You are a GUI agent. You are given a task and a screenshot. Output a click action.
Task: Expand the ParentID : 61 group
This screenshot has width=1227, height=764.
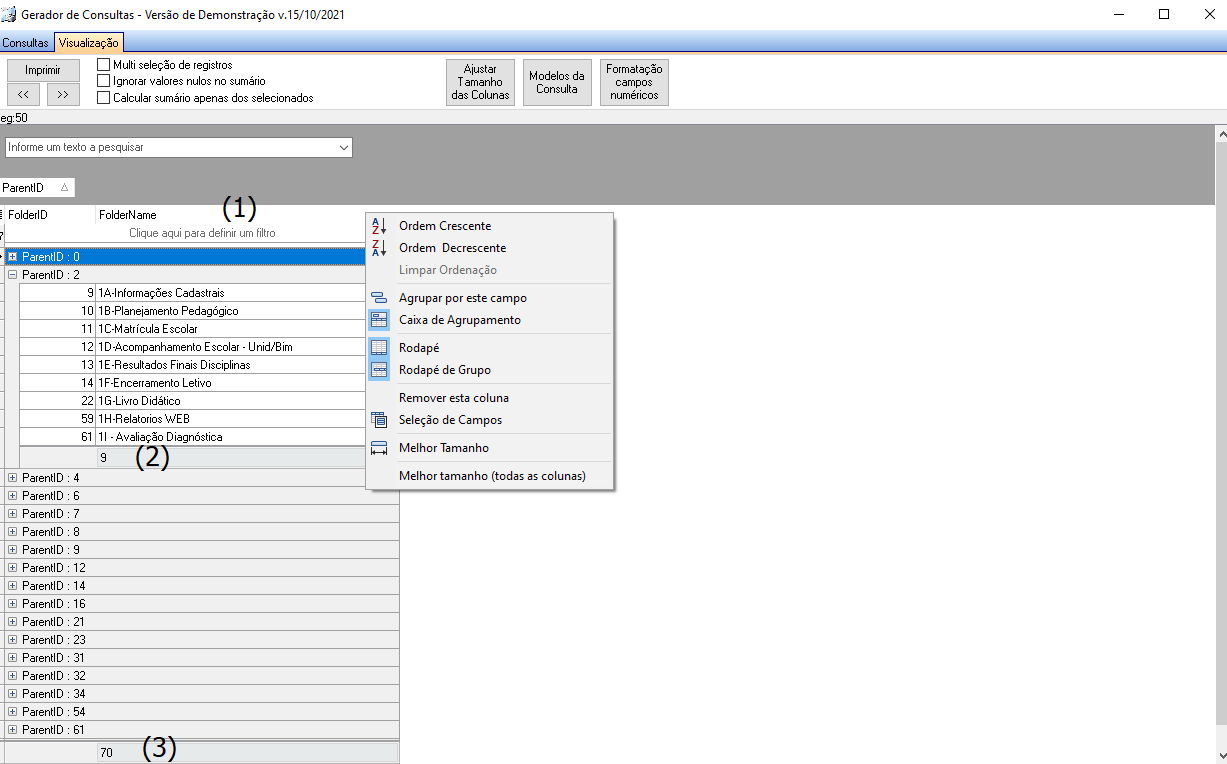click(x=13, y=730)
